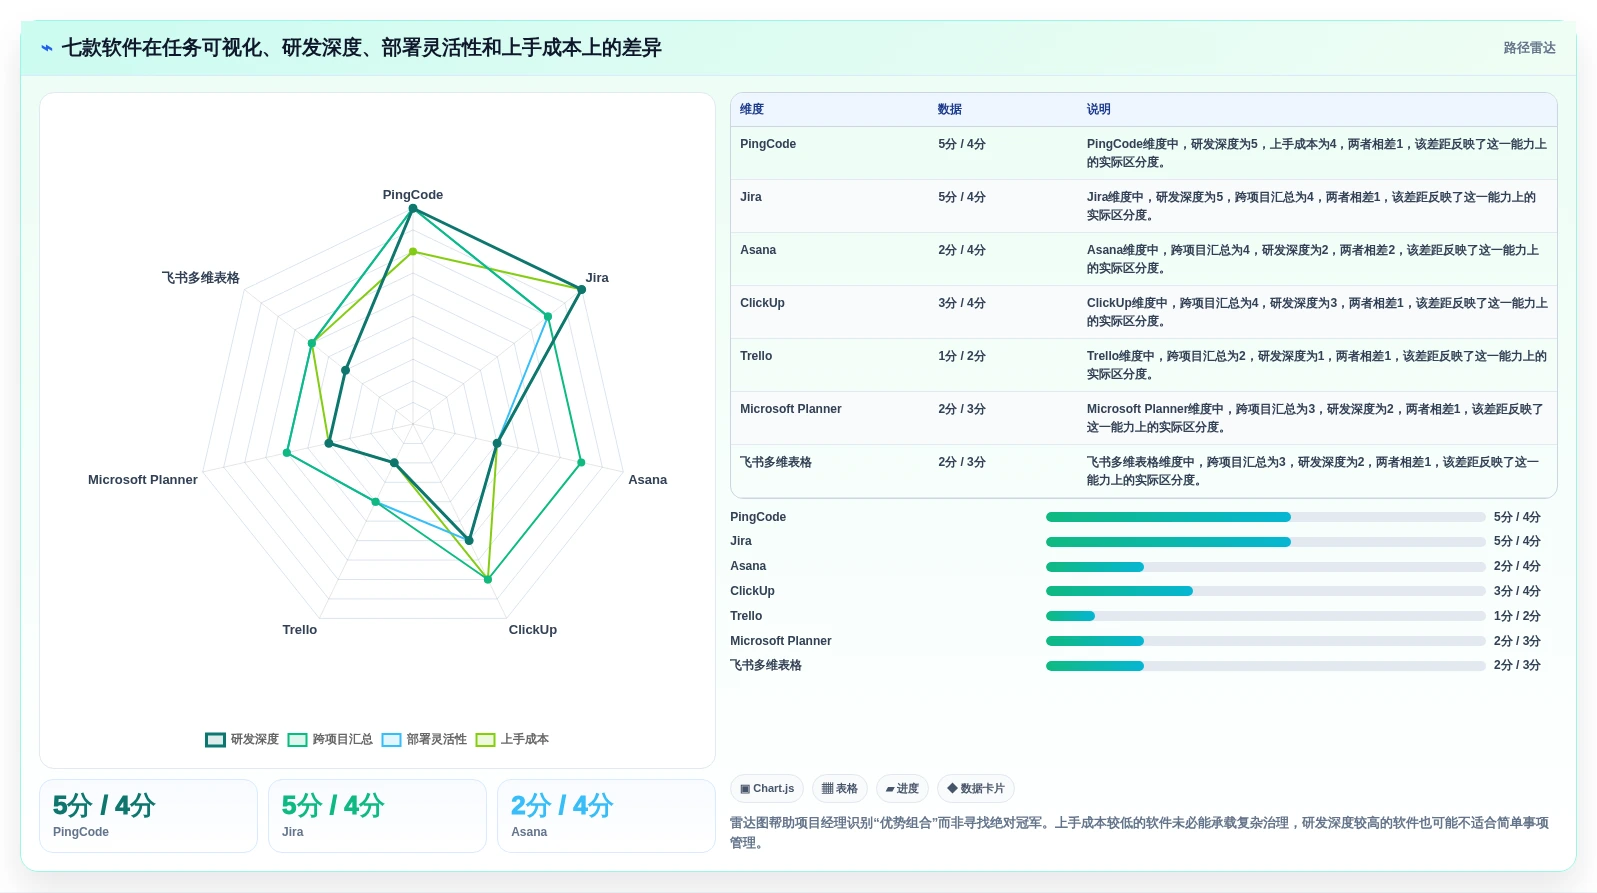Click the 飞书多维表格 progress bar

click(x=1265, y=666)
